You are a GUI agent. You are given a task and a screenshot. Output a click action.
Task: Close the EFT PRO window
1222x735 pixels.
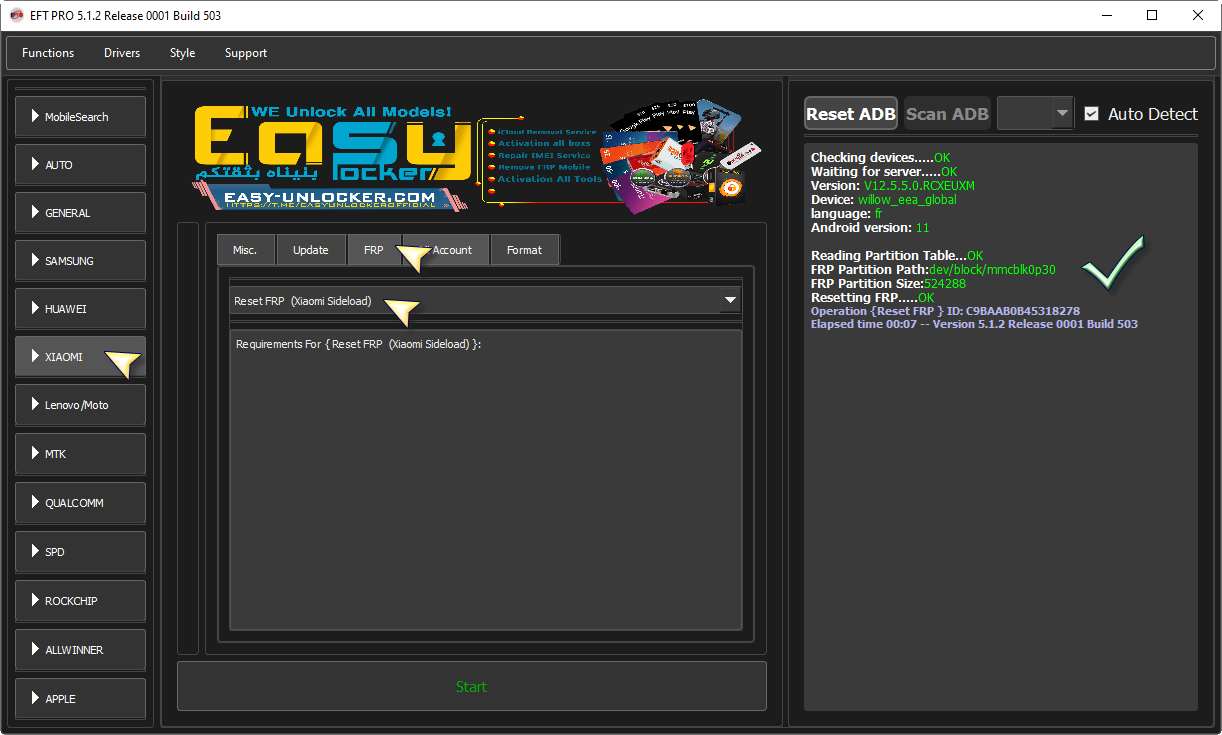(1198, 16)
